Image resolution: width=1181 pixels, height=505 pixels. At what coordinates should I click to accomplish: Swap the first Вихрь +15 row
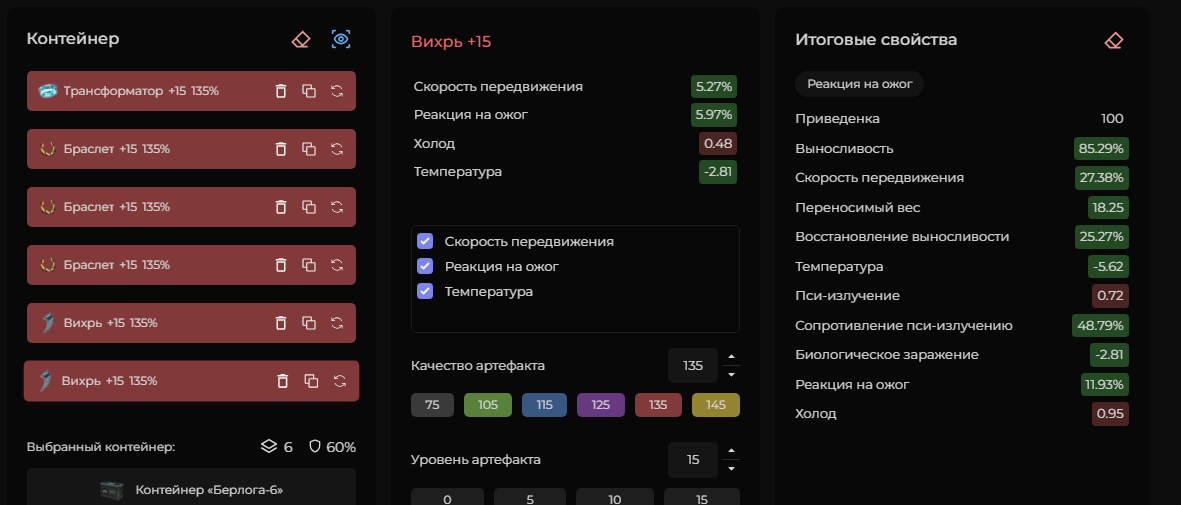pyautogui.click(x=337, y=323)
